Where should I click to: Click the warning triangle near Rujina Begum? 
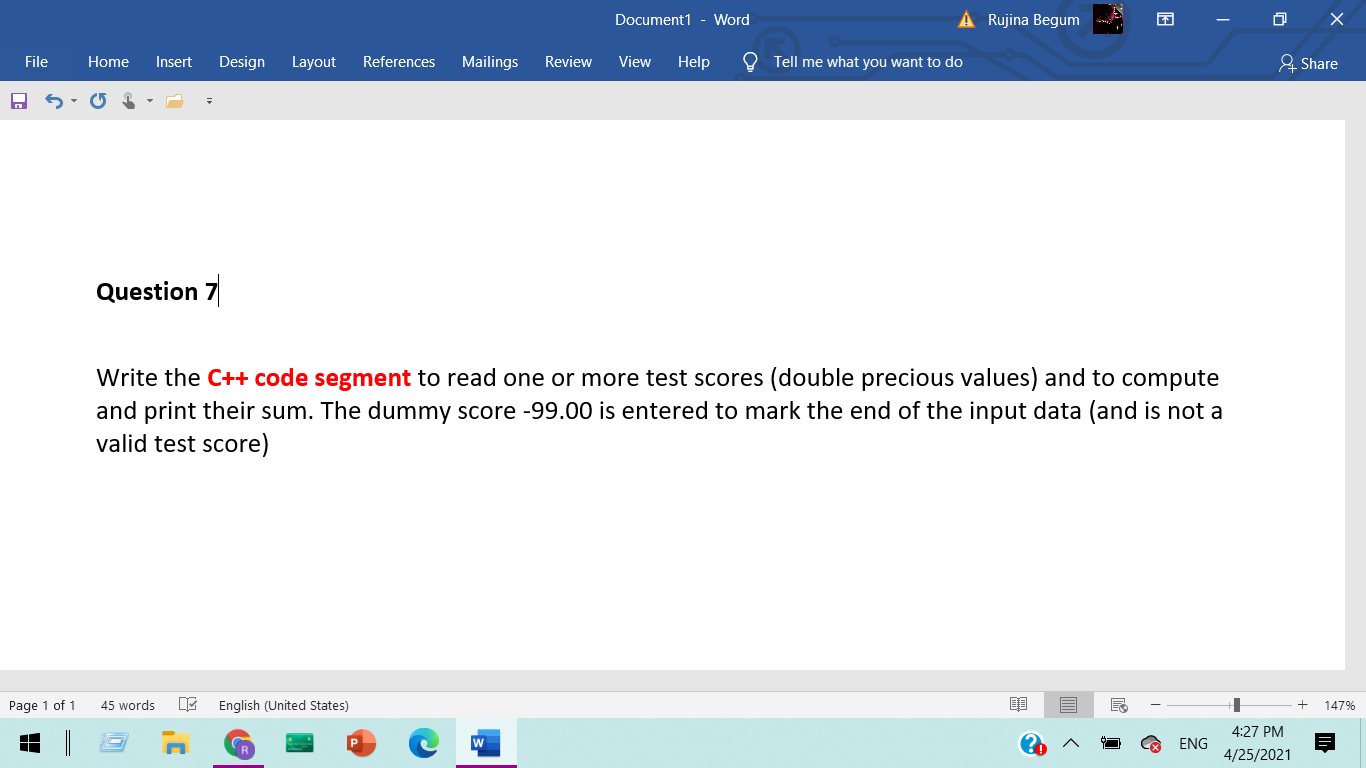click(965, 18)
